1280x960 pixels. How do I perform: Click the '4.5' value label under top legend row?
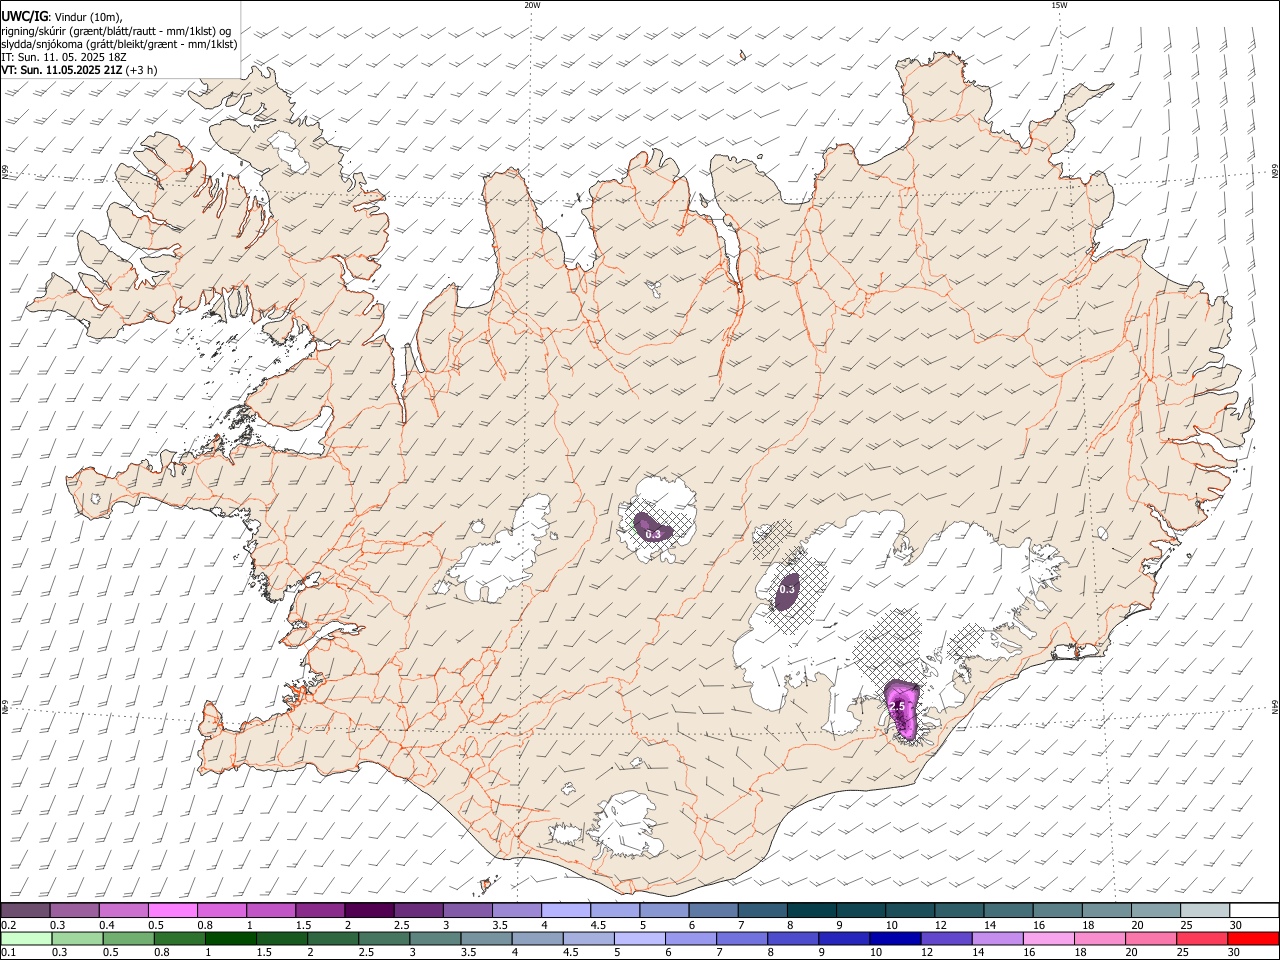point(597,925)
